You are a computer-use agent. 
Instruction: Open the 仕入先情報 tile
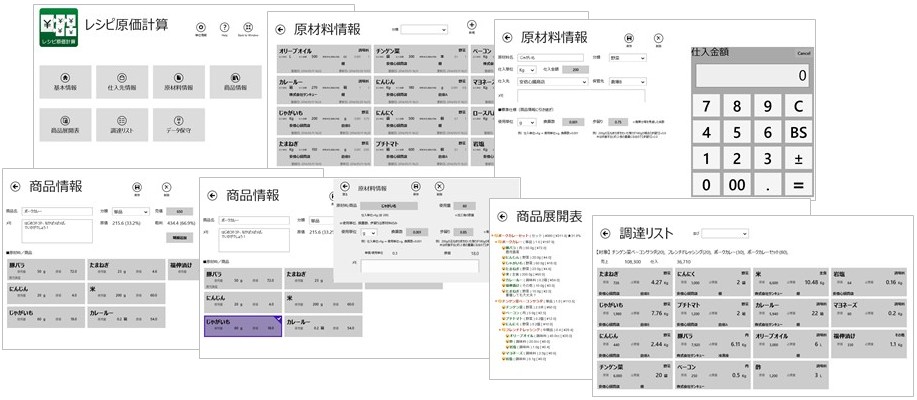[x=123, y=80]
